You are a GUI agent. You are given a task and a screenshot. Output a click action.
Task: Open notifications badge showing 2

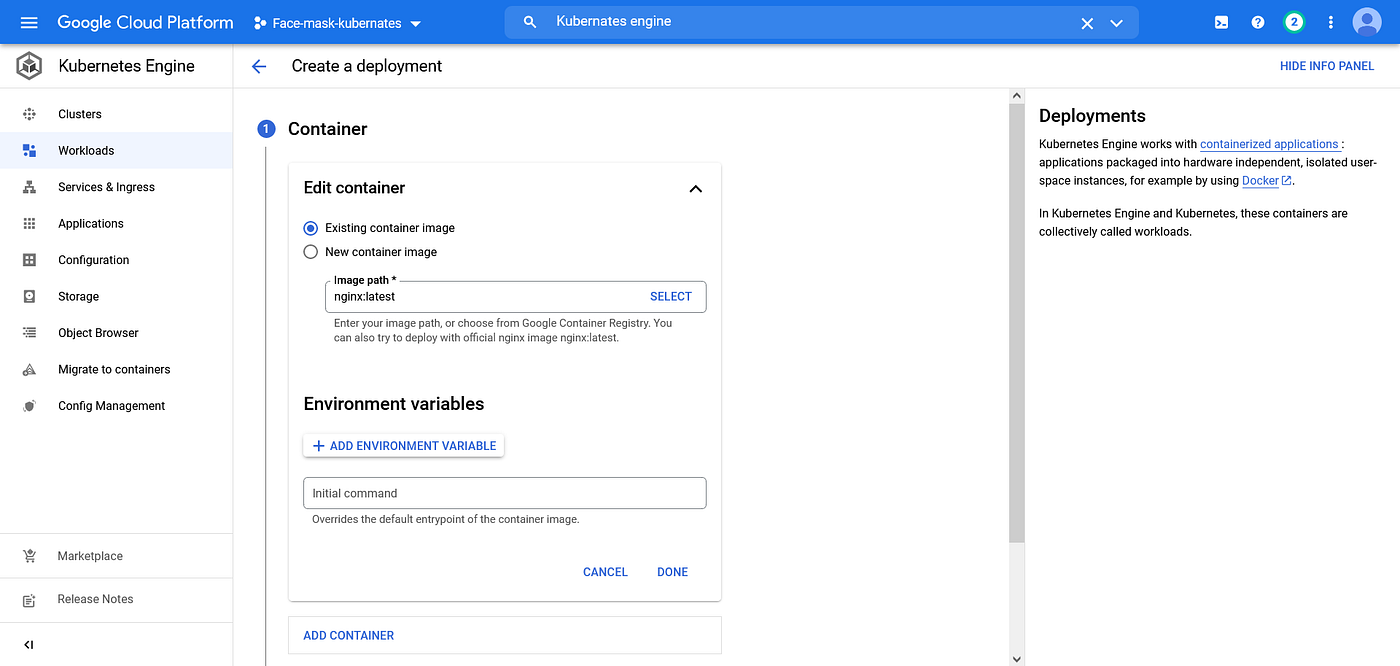coord(1294,22)
